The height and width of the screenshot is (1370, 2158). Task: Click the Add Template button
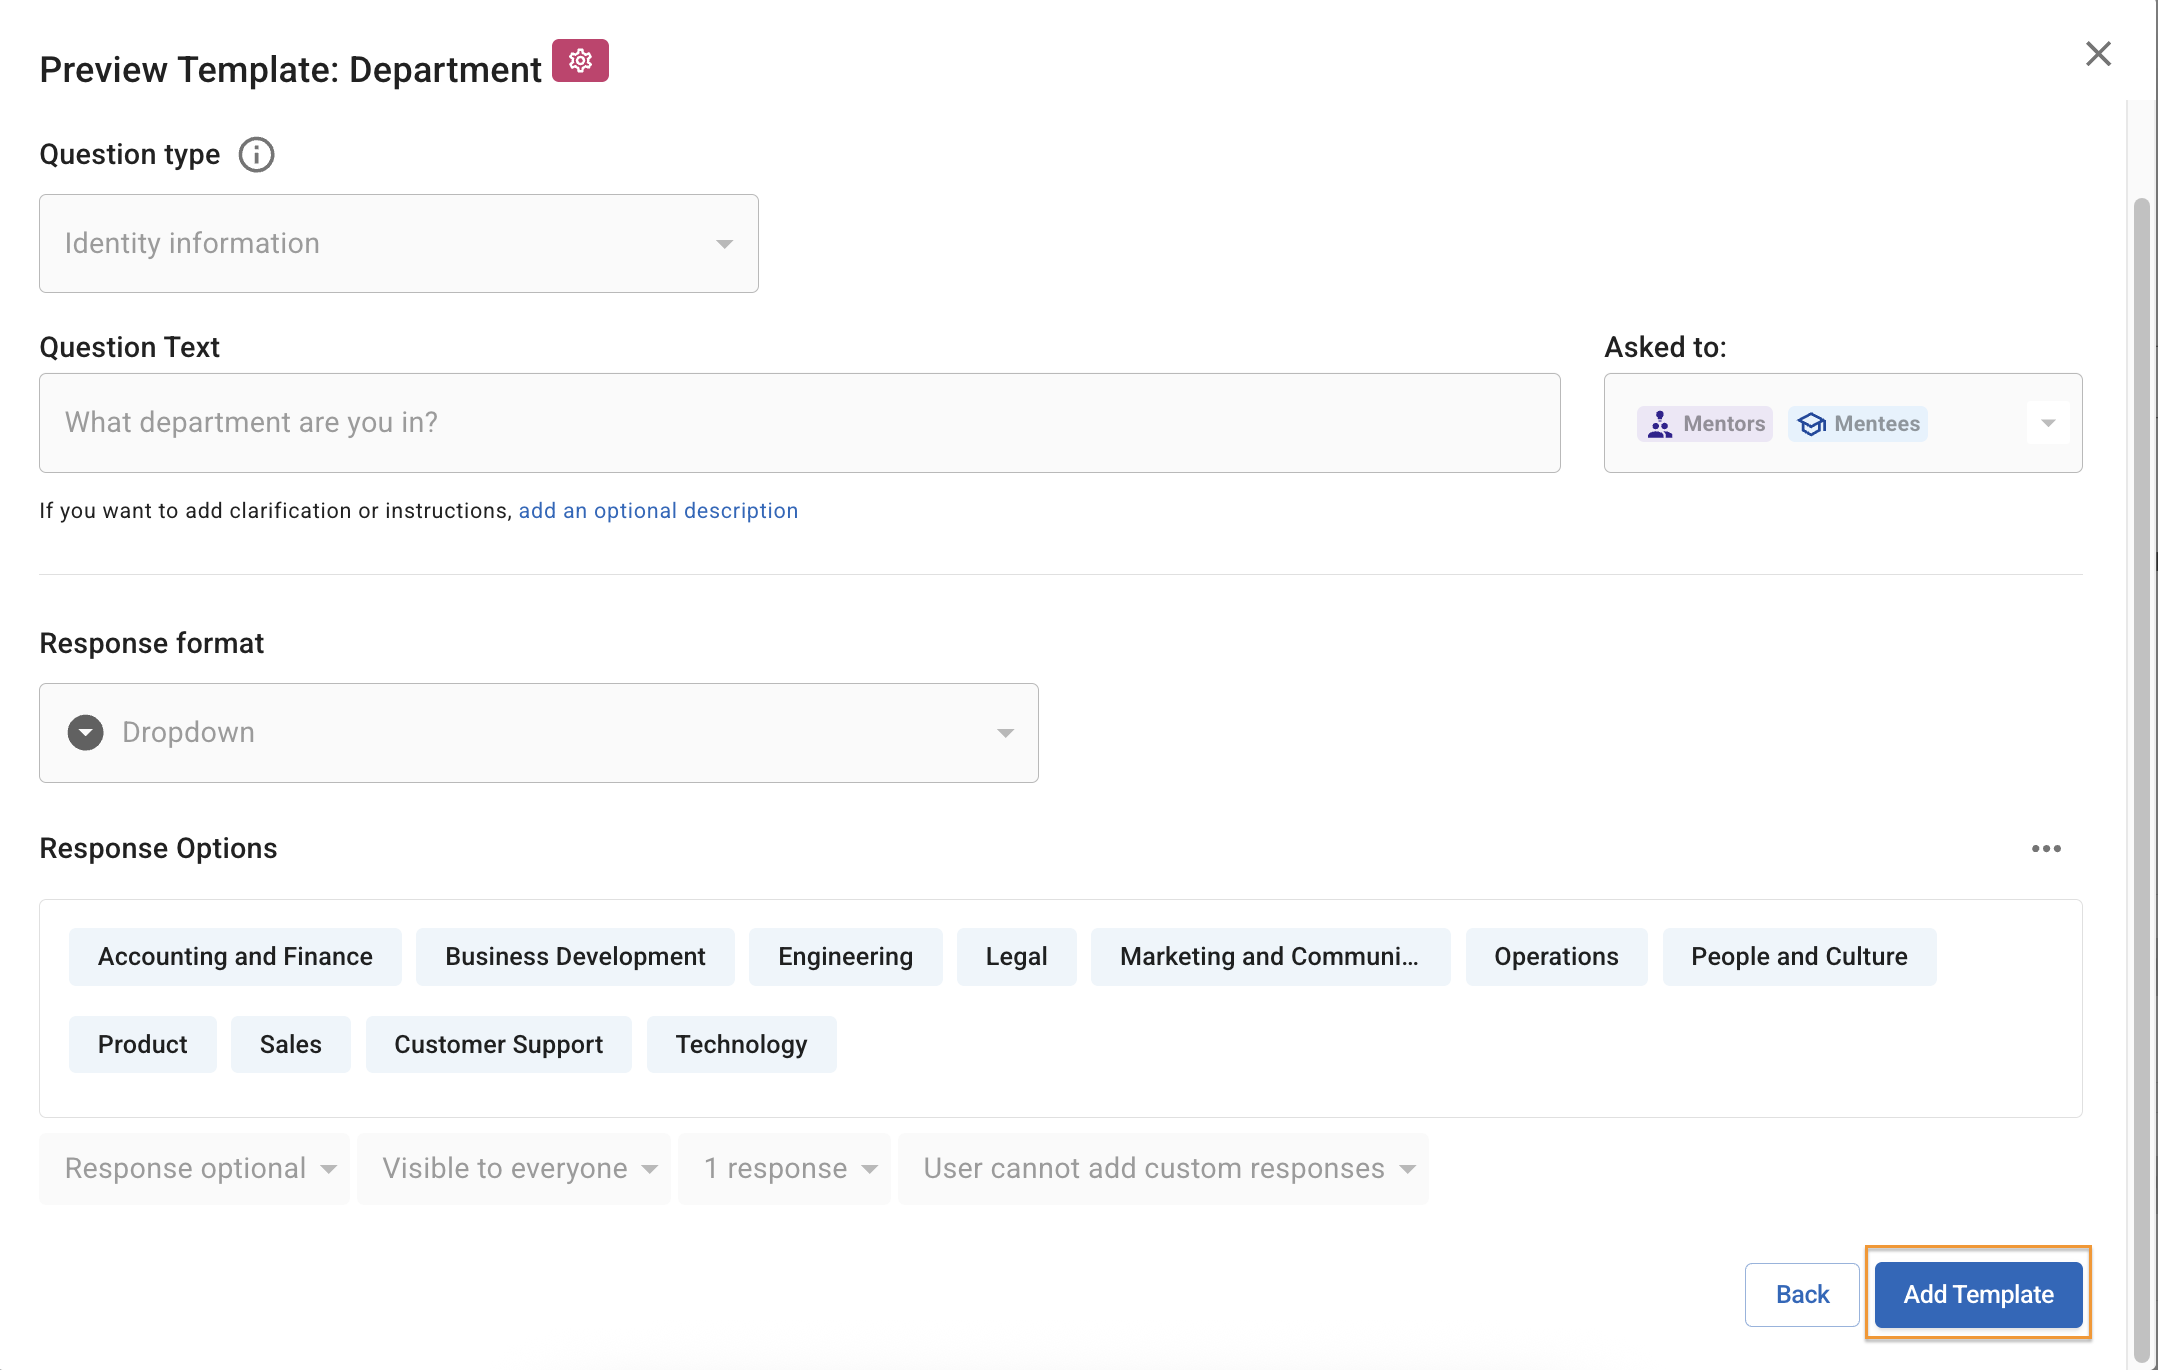point(1977,1294)
